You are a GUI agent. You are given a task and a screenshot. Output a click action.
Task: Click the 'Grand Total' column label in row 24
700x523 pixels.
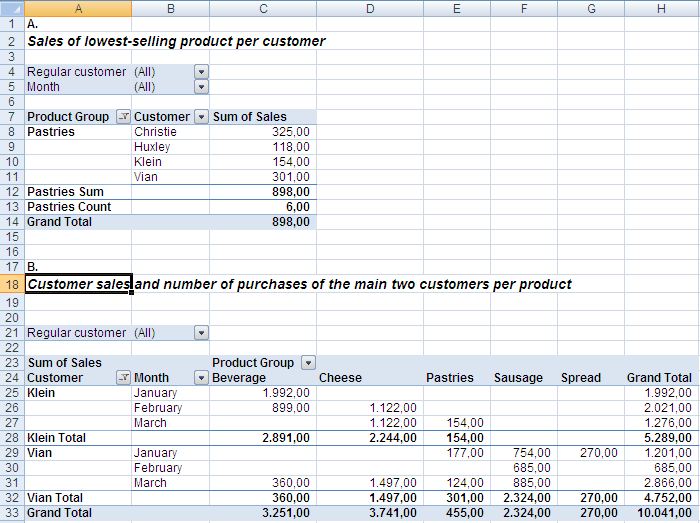pos(659,378)
